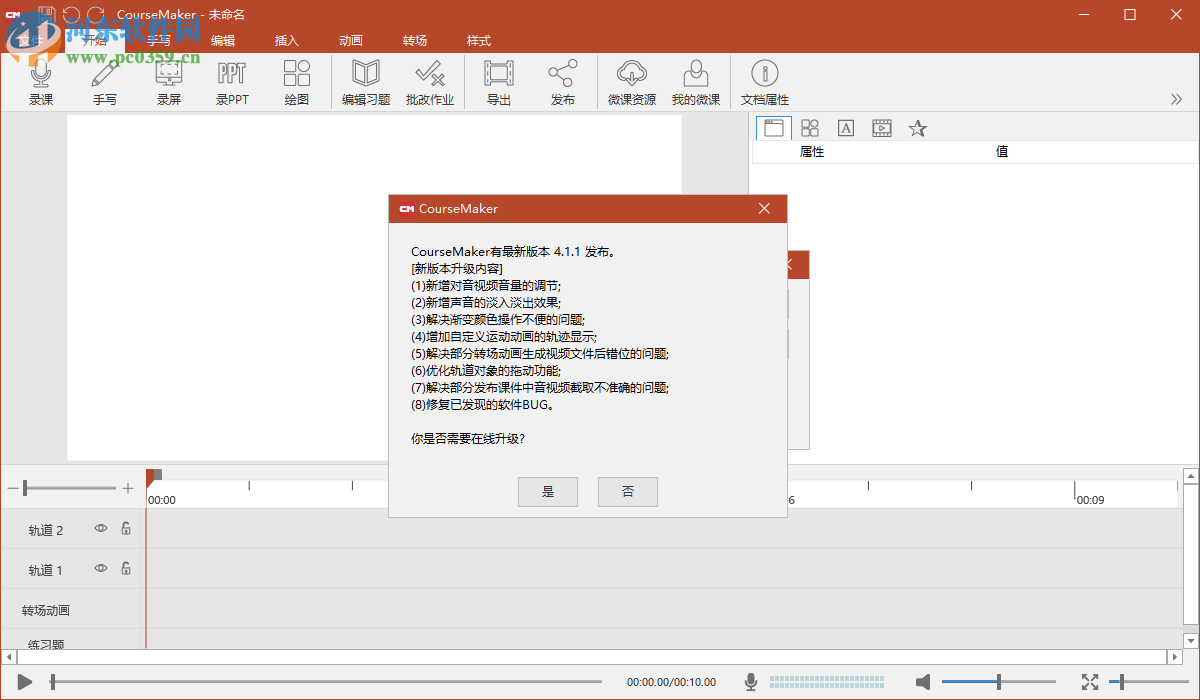Open the 导出 export tool

(x=498, y=82)
